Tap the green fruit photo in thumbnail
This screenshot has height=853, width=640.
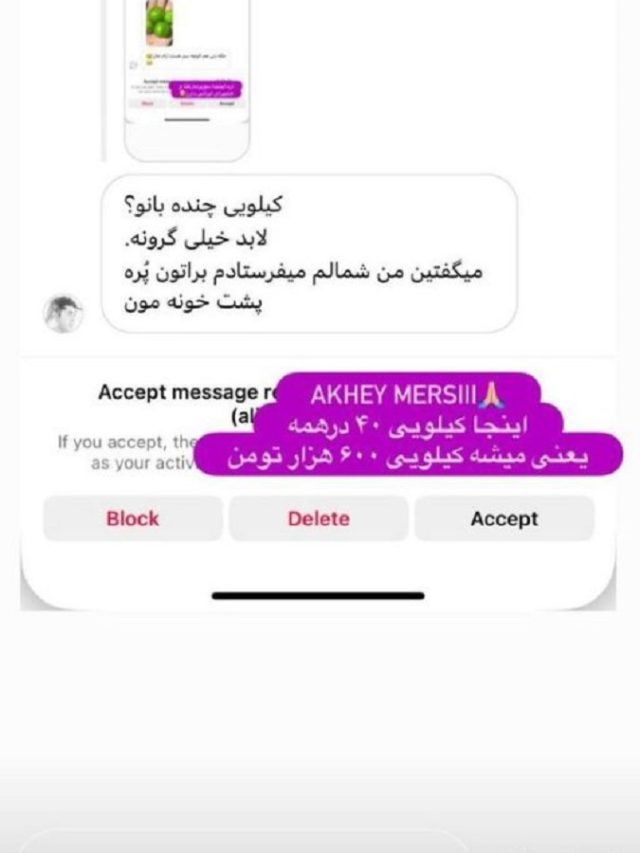[x=159, y=22]
